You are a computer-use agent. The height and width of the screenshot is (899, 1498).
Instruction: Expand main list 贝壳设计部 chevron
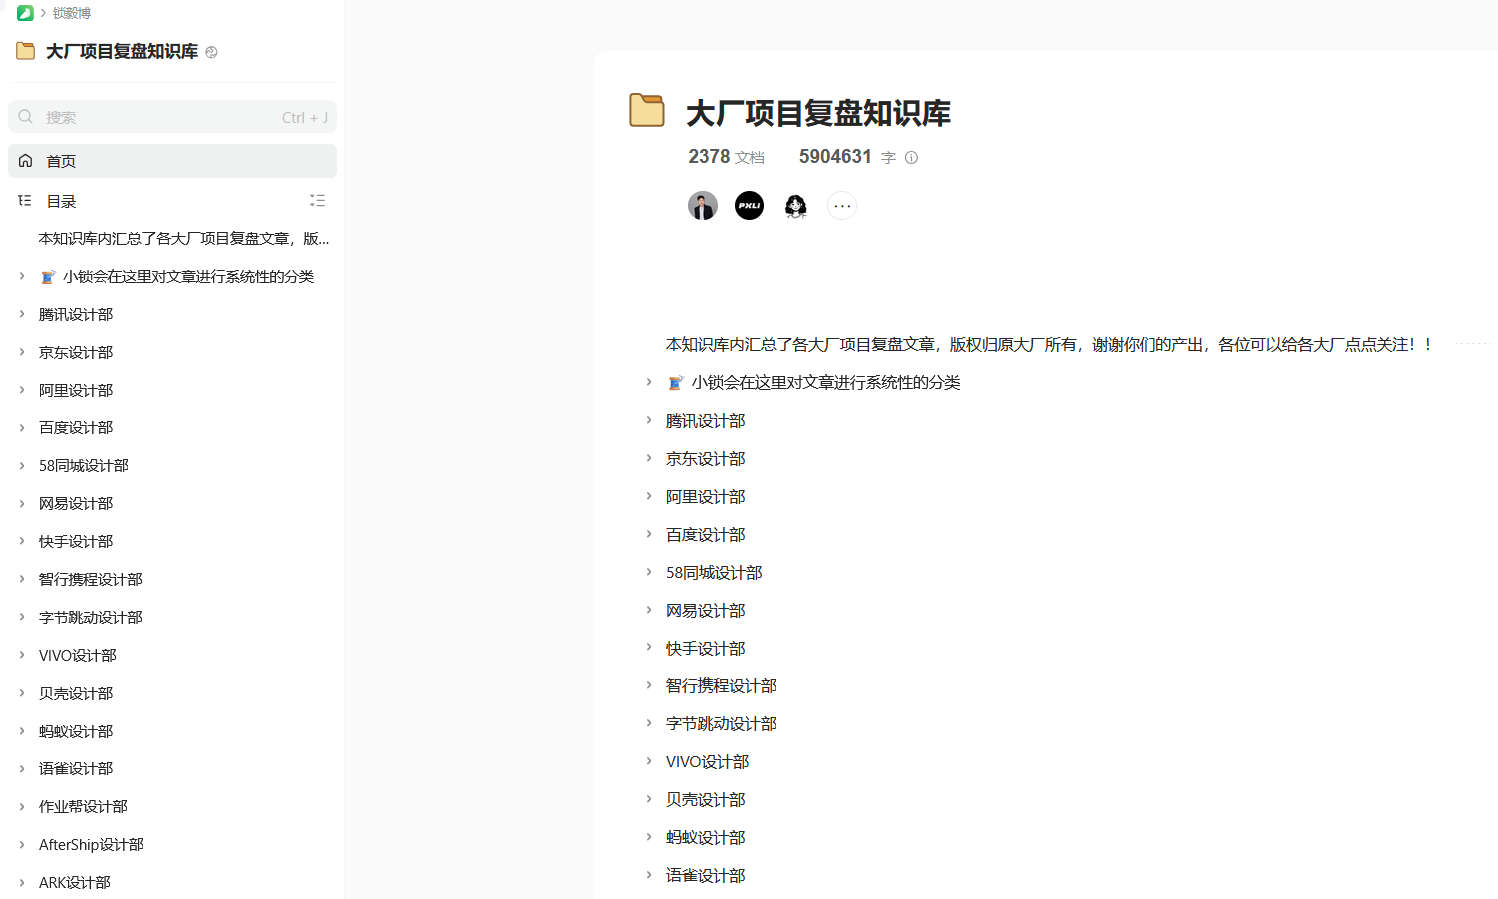tap(649, 799)
